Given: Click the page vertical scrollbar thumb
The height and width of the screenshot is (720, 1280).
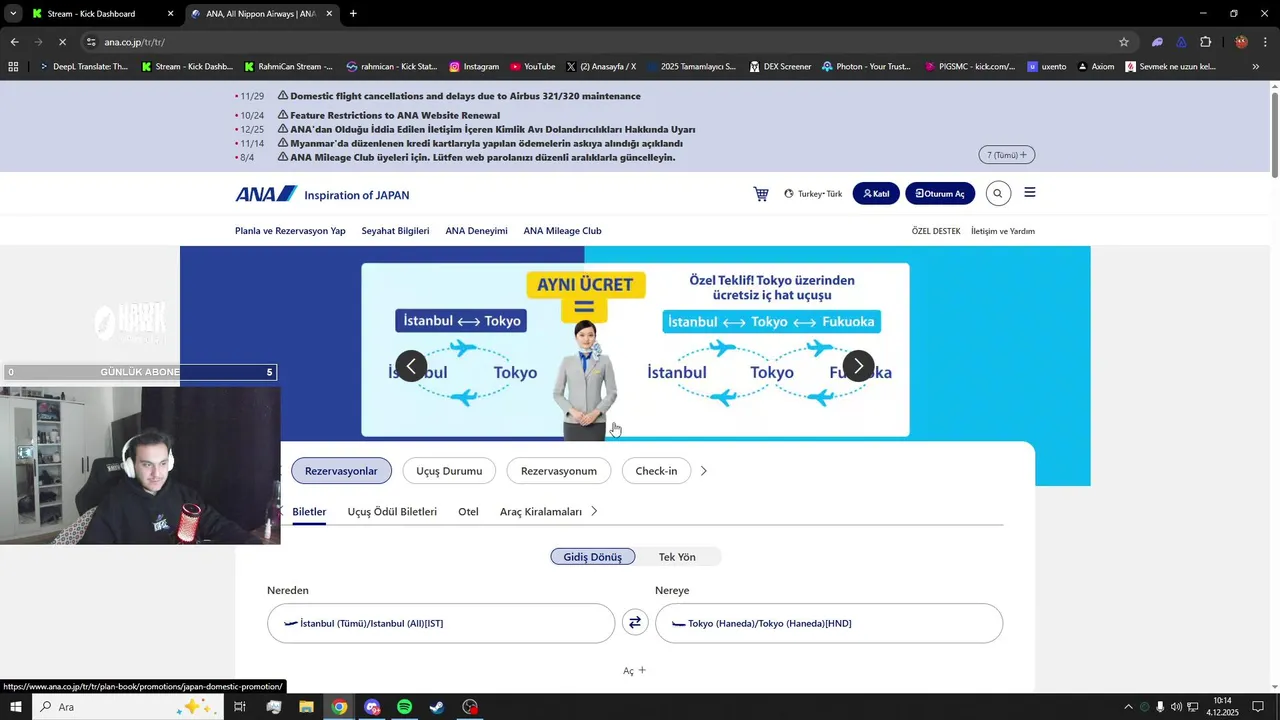Looking at the screenshot, I should coord(1274,135).
